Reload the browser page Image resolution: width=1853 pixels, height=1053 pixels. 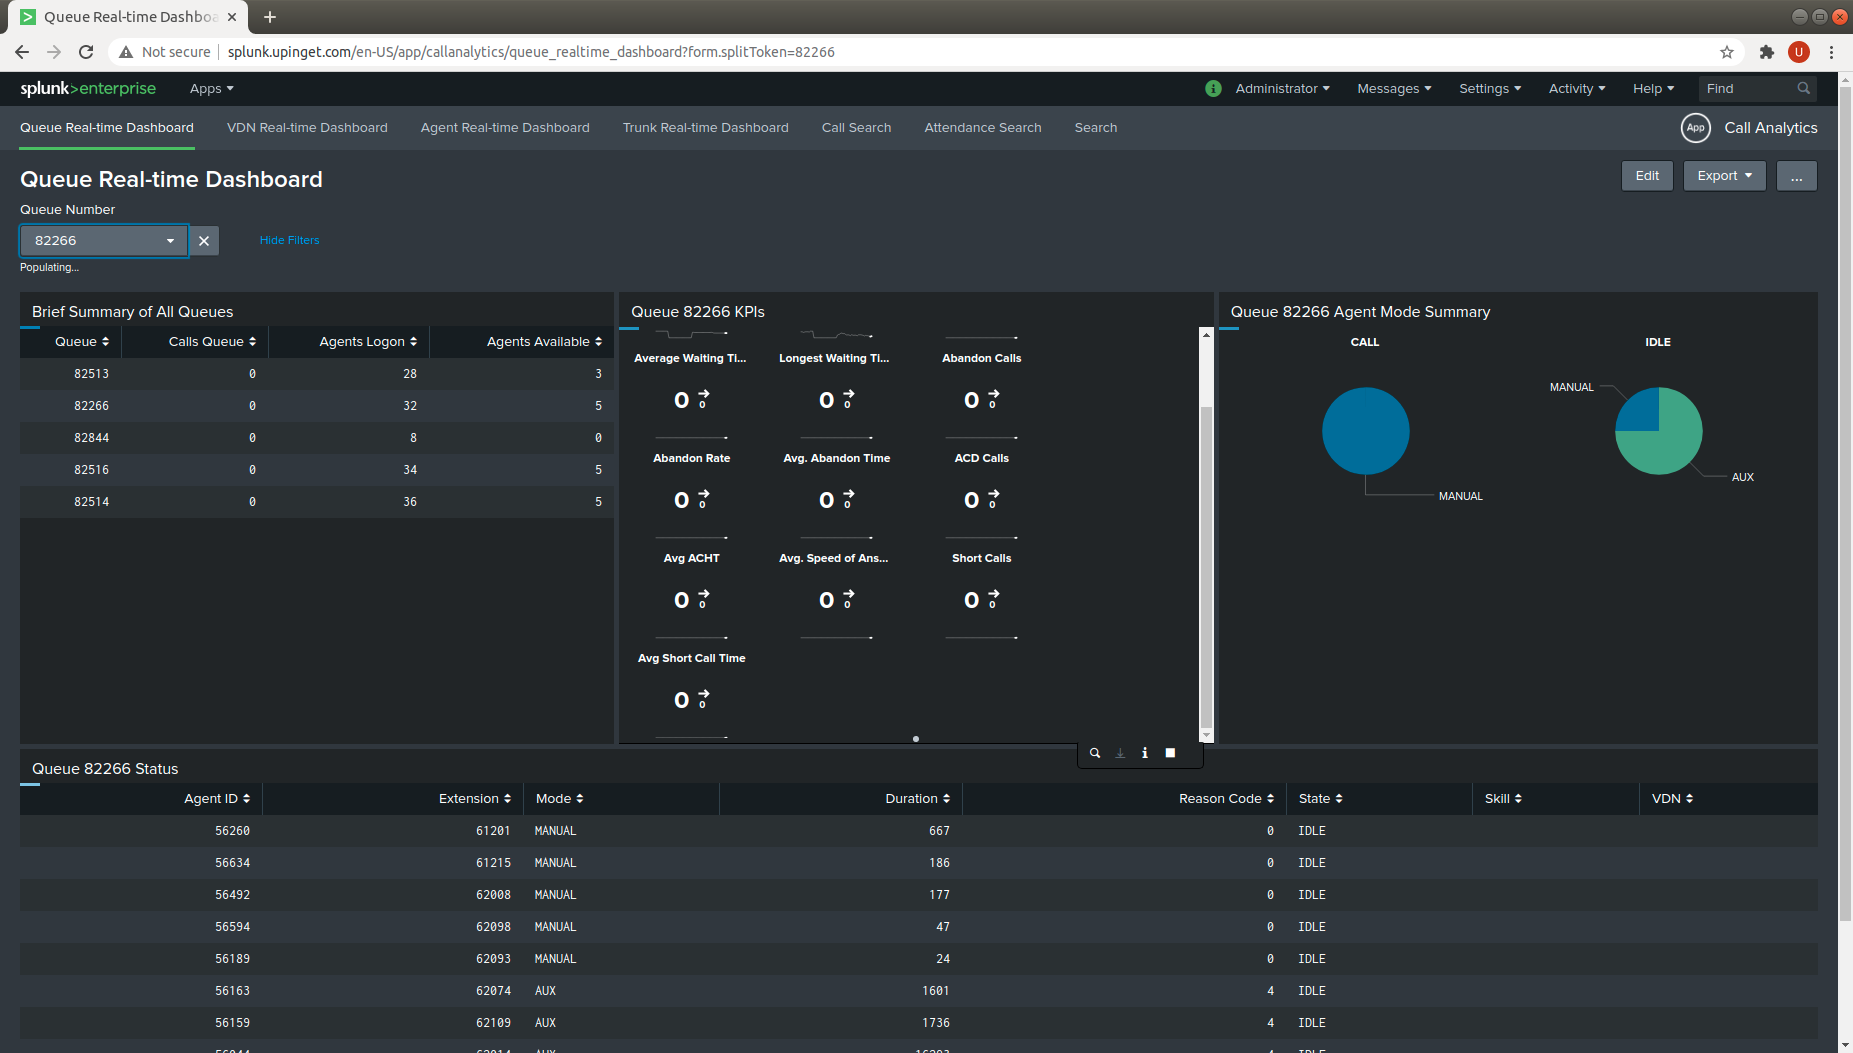86,52
